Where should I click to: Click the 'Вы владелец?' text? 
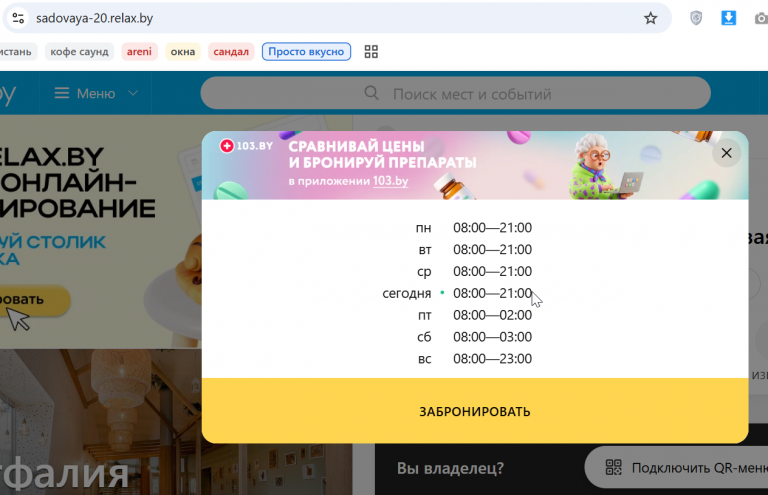tap(450, 468)
